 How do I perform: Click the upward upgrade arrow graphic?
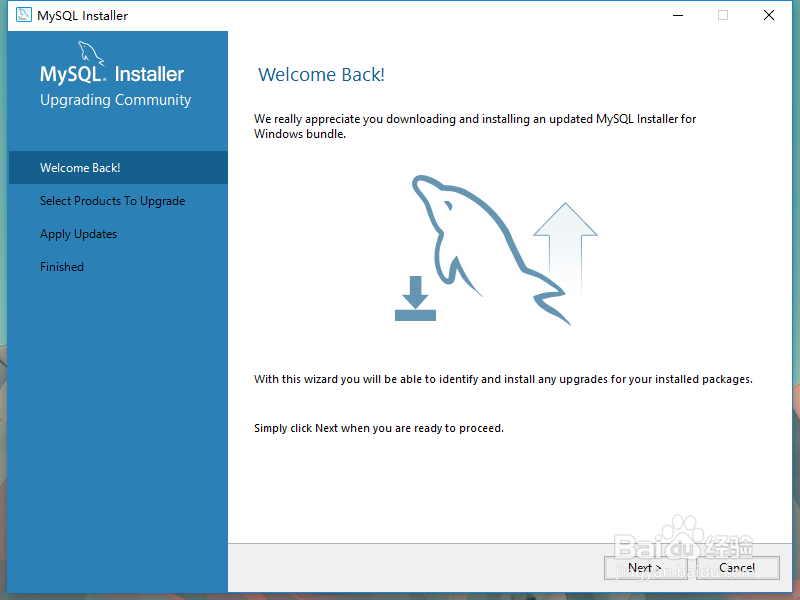565,247
